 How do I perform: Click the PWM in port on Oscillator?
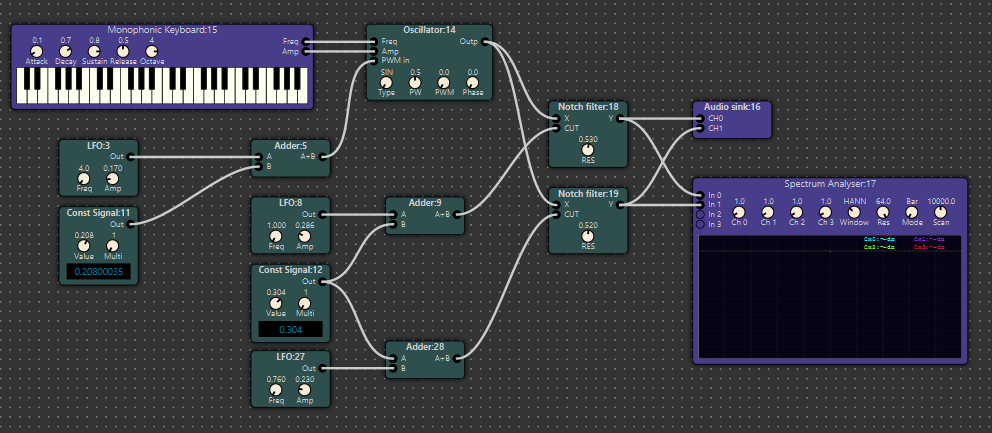tap(373, 60)
